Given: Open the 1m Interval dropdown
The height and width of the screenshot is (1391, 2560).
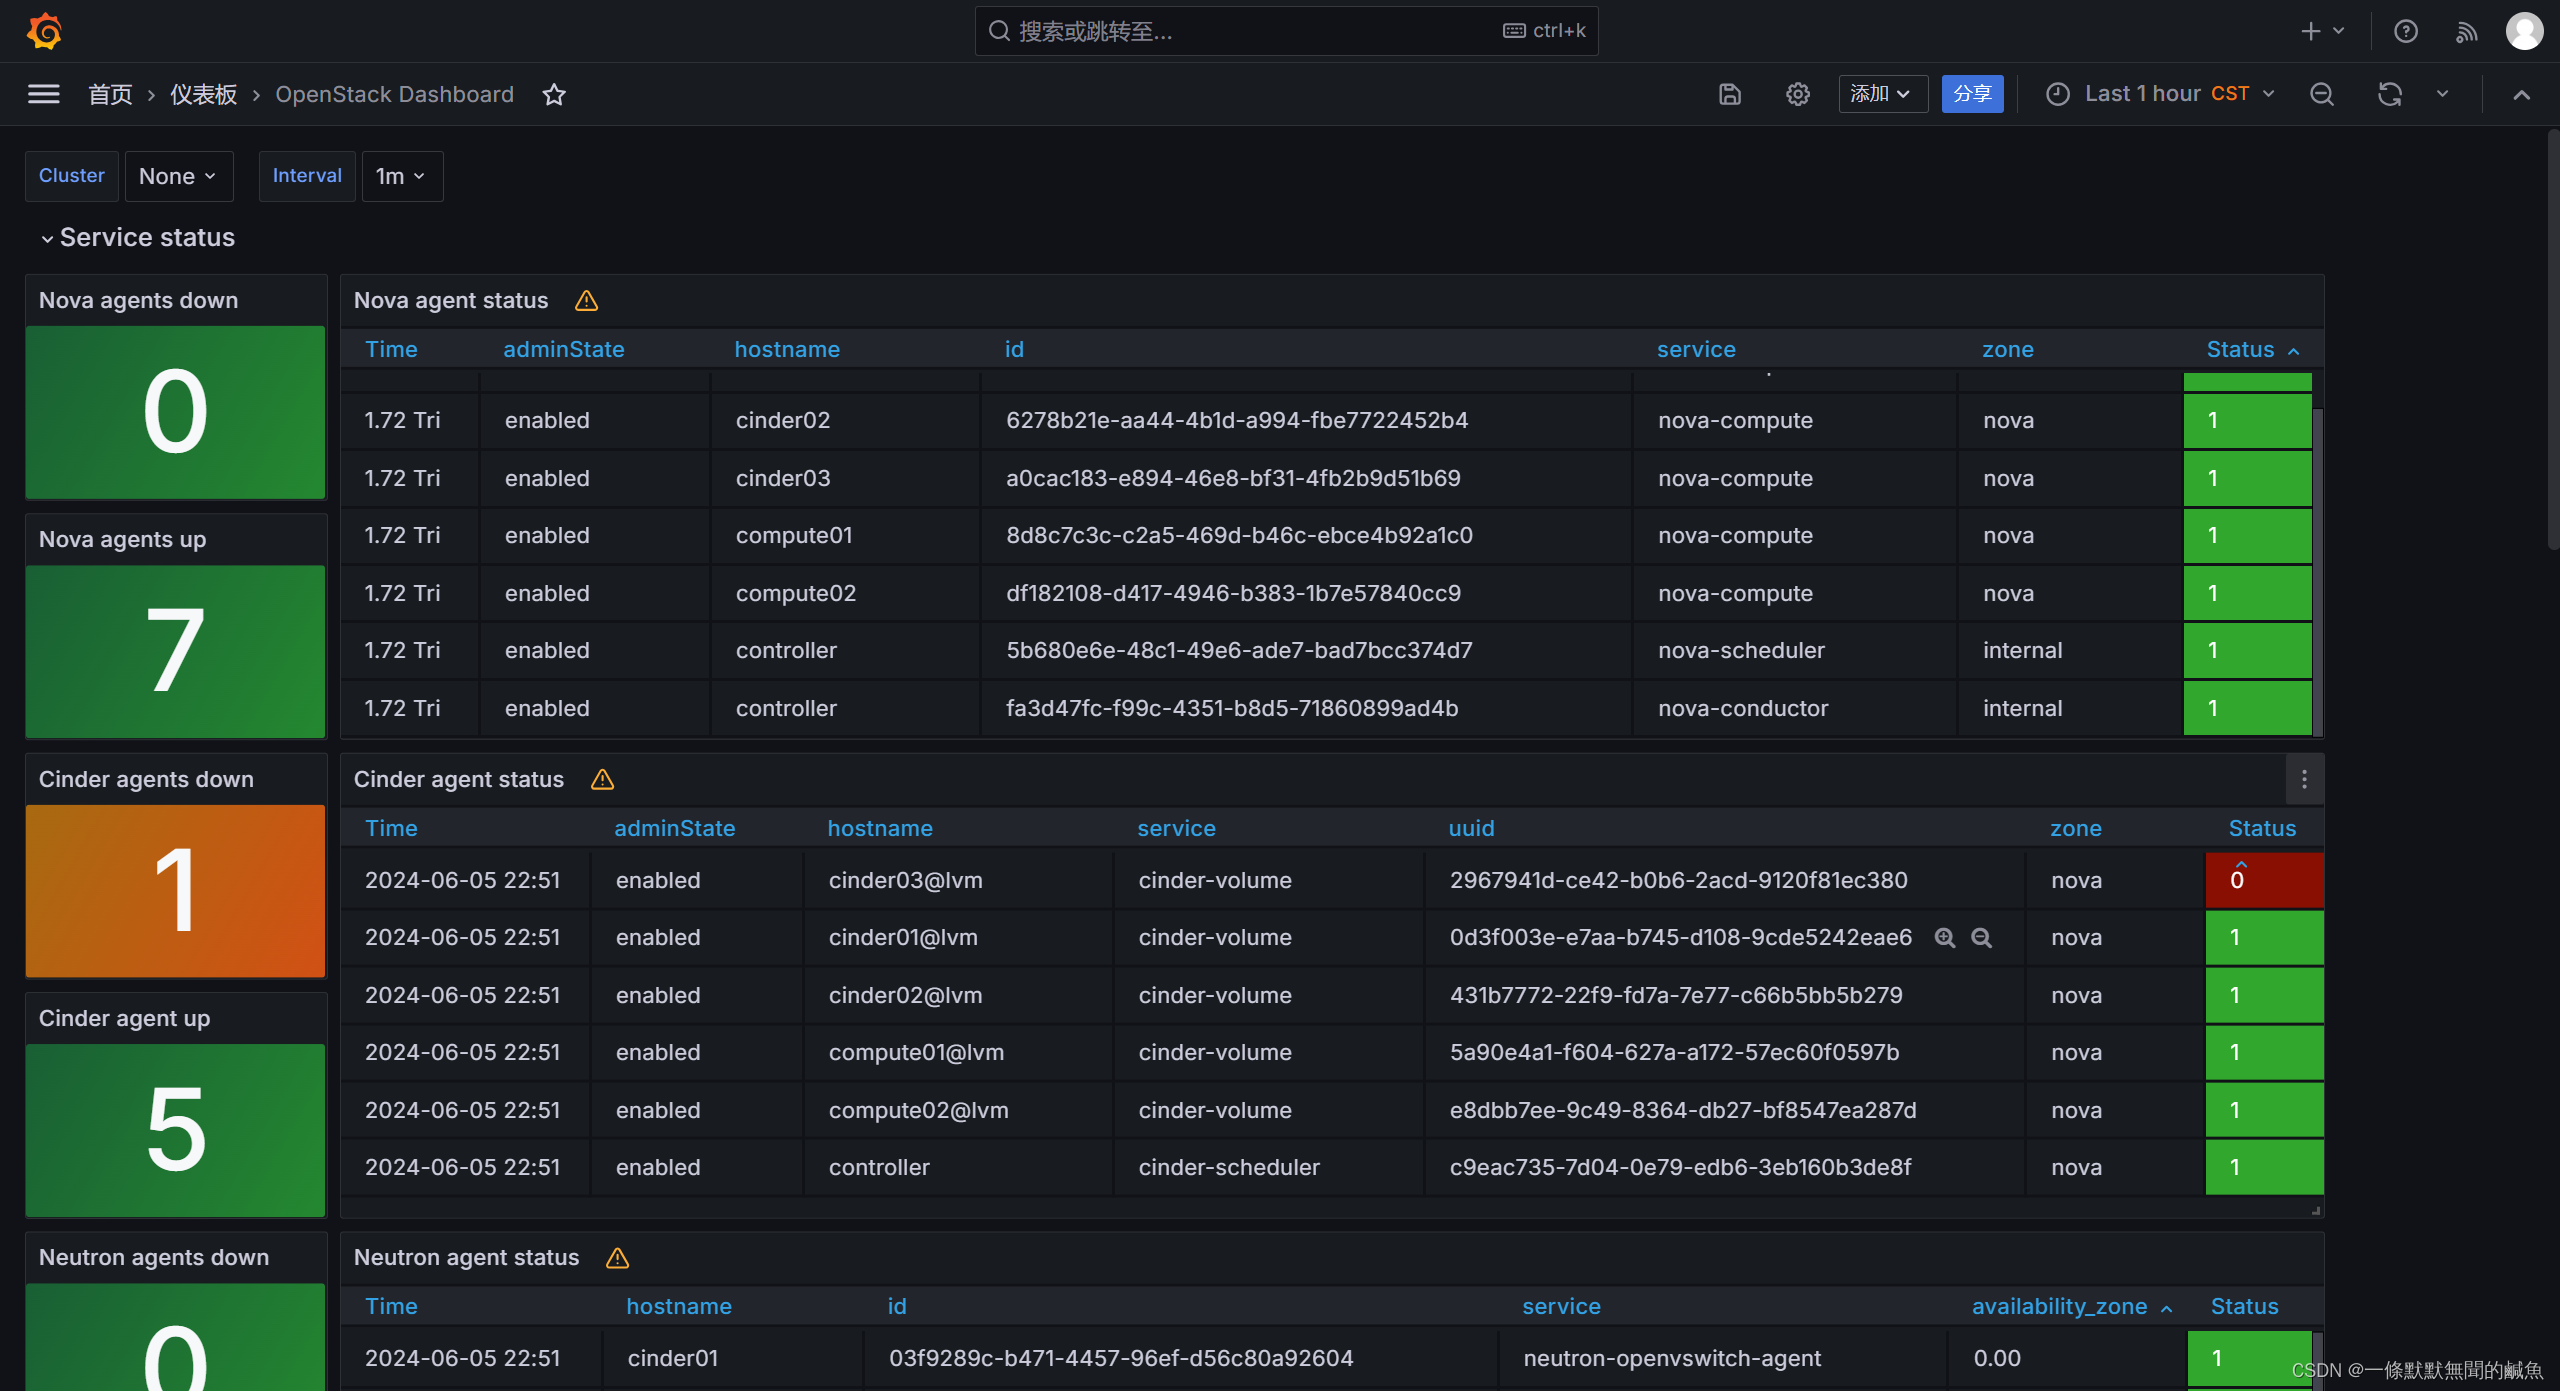Looking at the screenshot, I should pos(401,176).
